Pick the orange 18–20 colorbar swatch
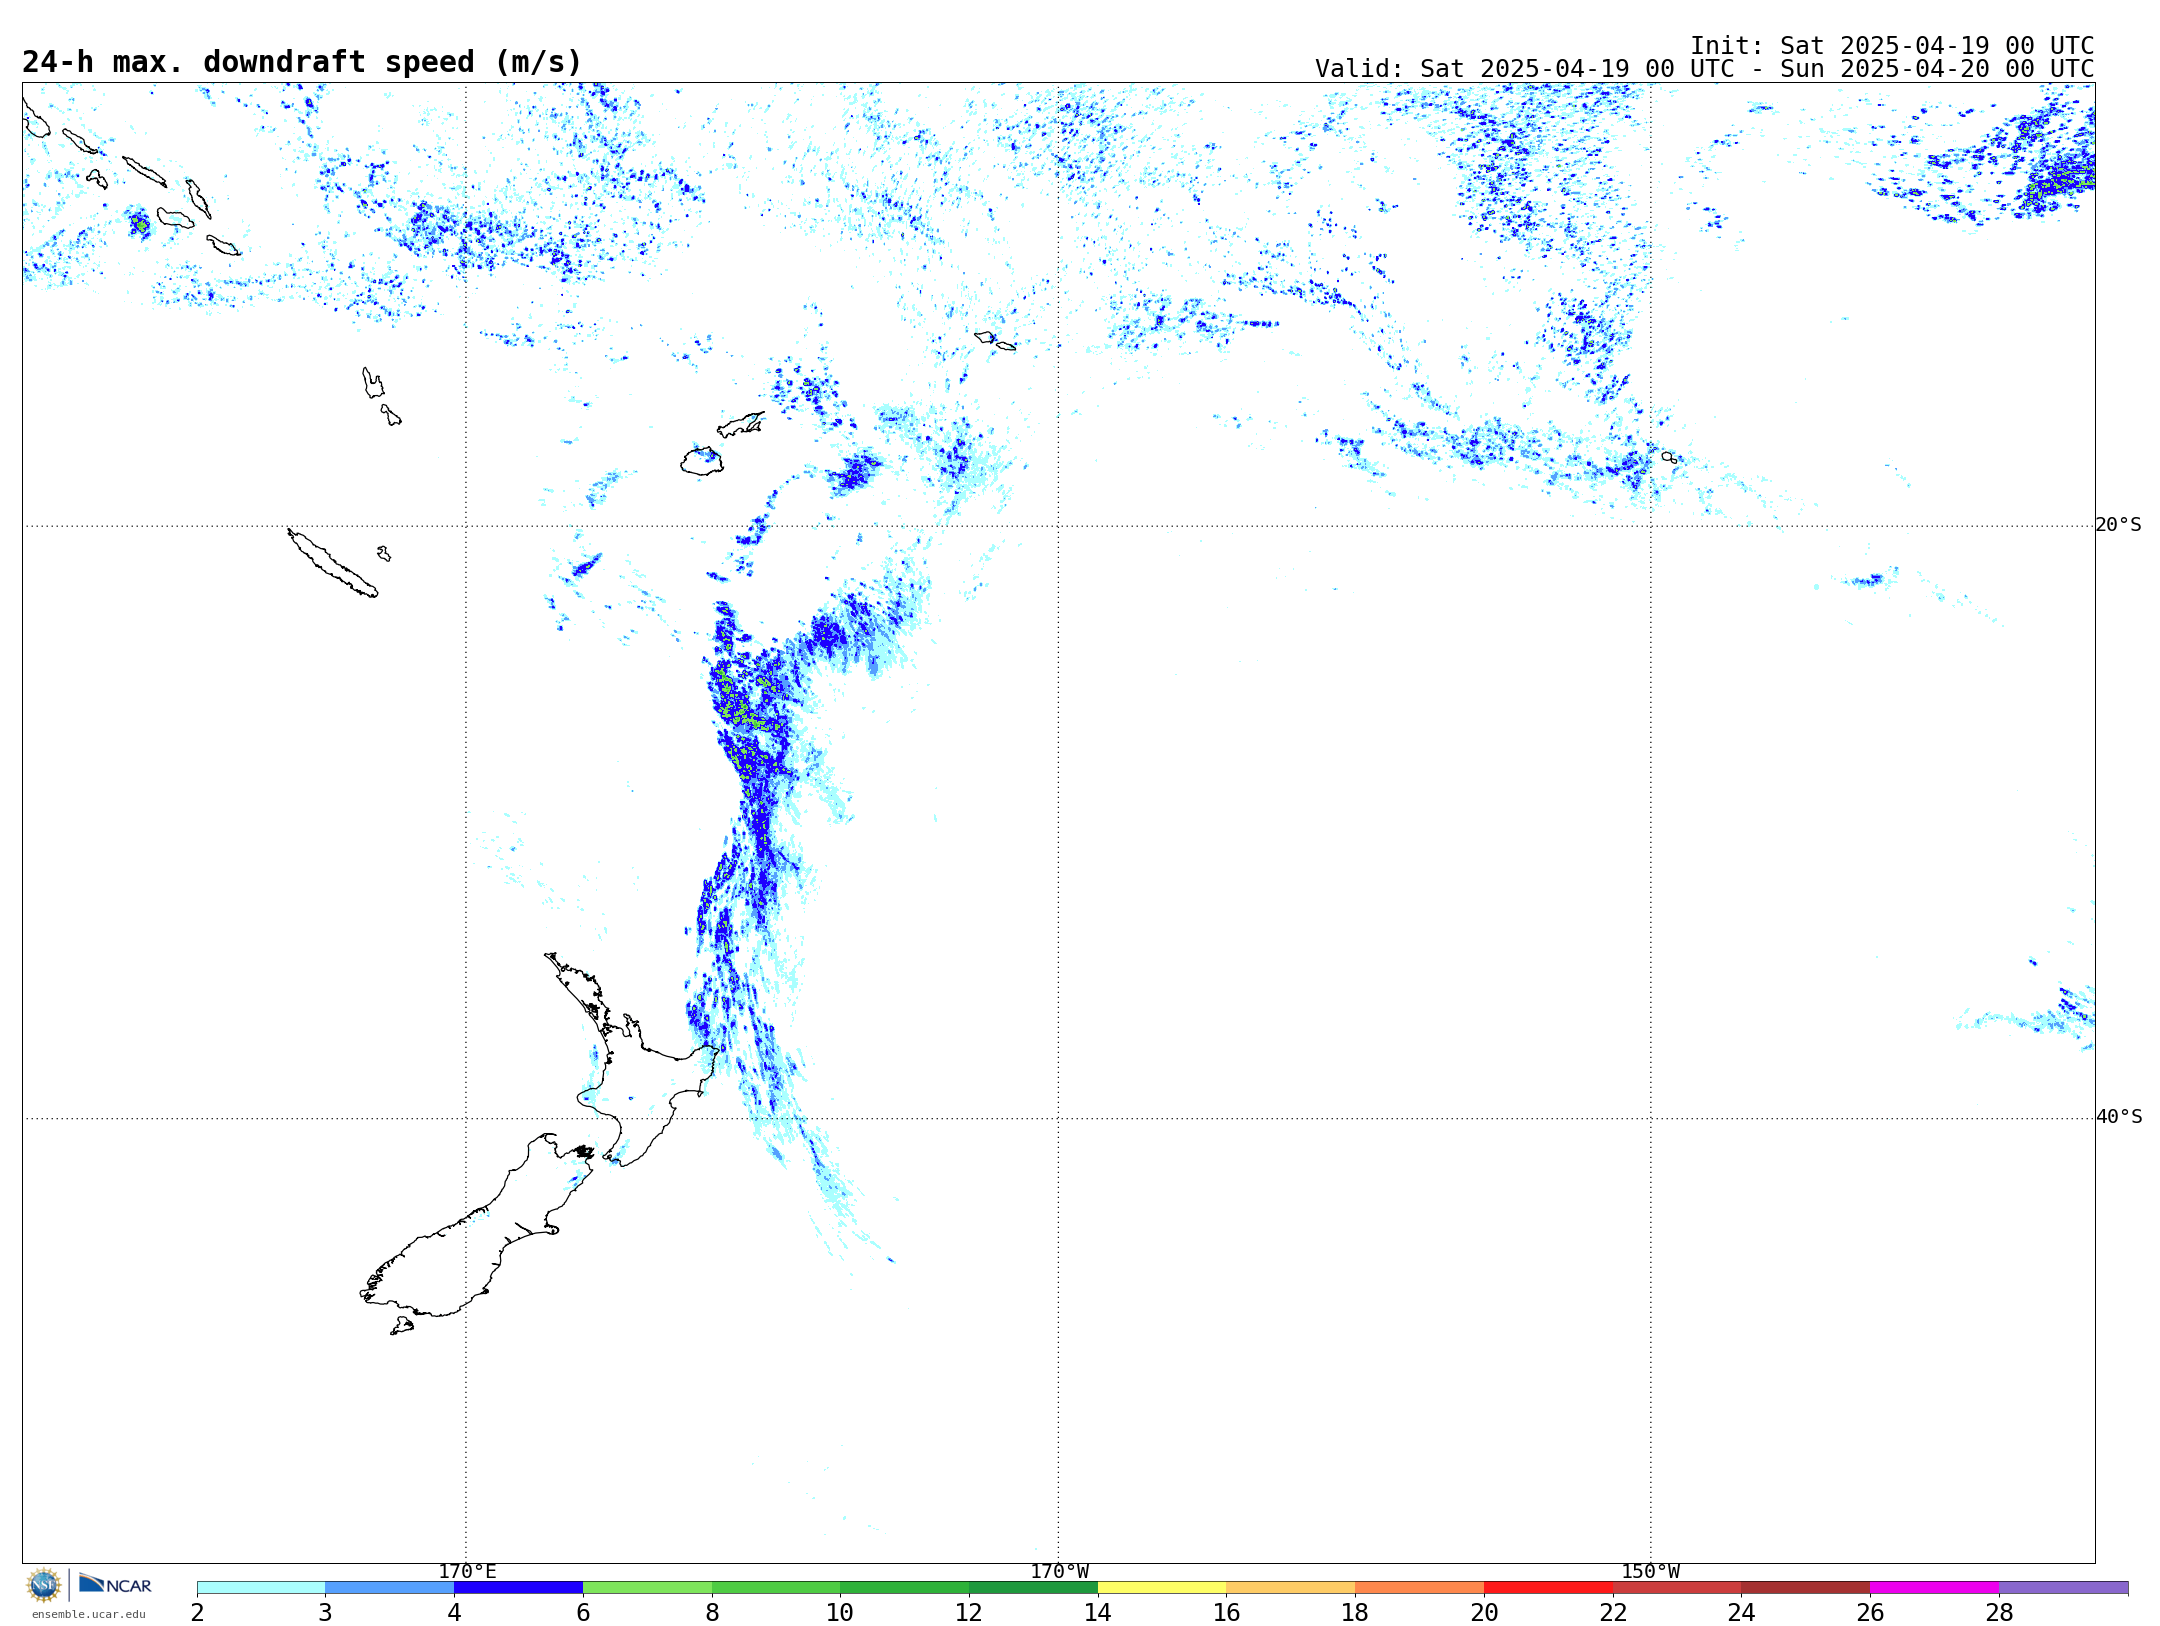 [1420, 1588]
